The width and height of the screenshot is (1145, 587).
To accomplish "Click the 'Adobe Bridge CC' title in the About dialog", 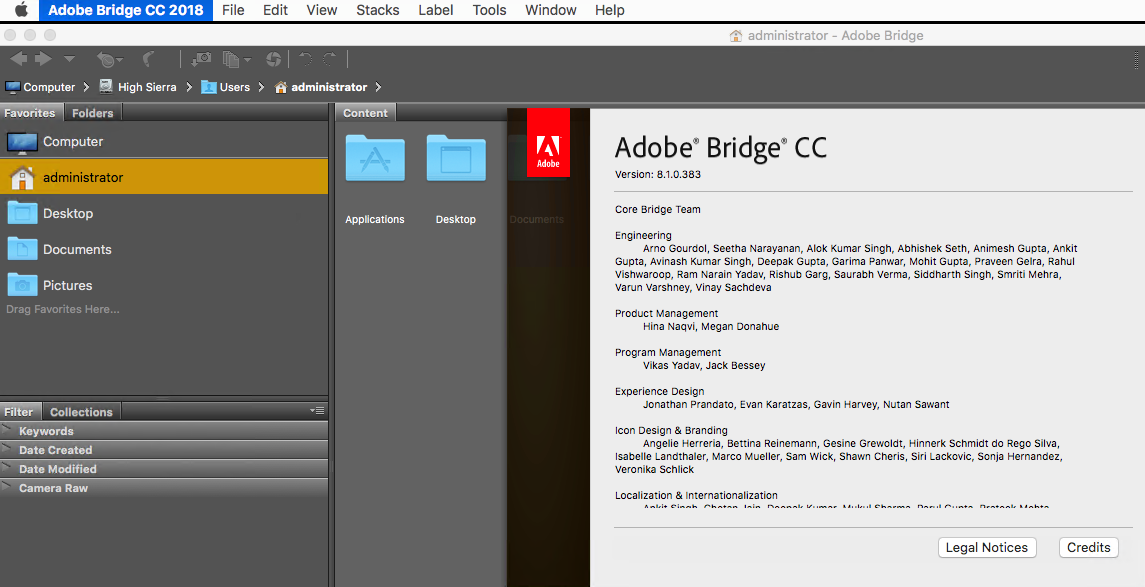I will click(x=721, y=148).
